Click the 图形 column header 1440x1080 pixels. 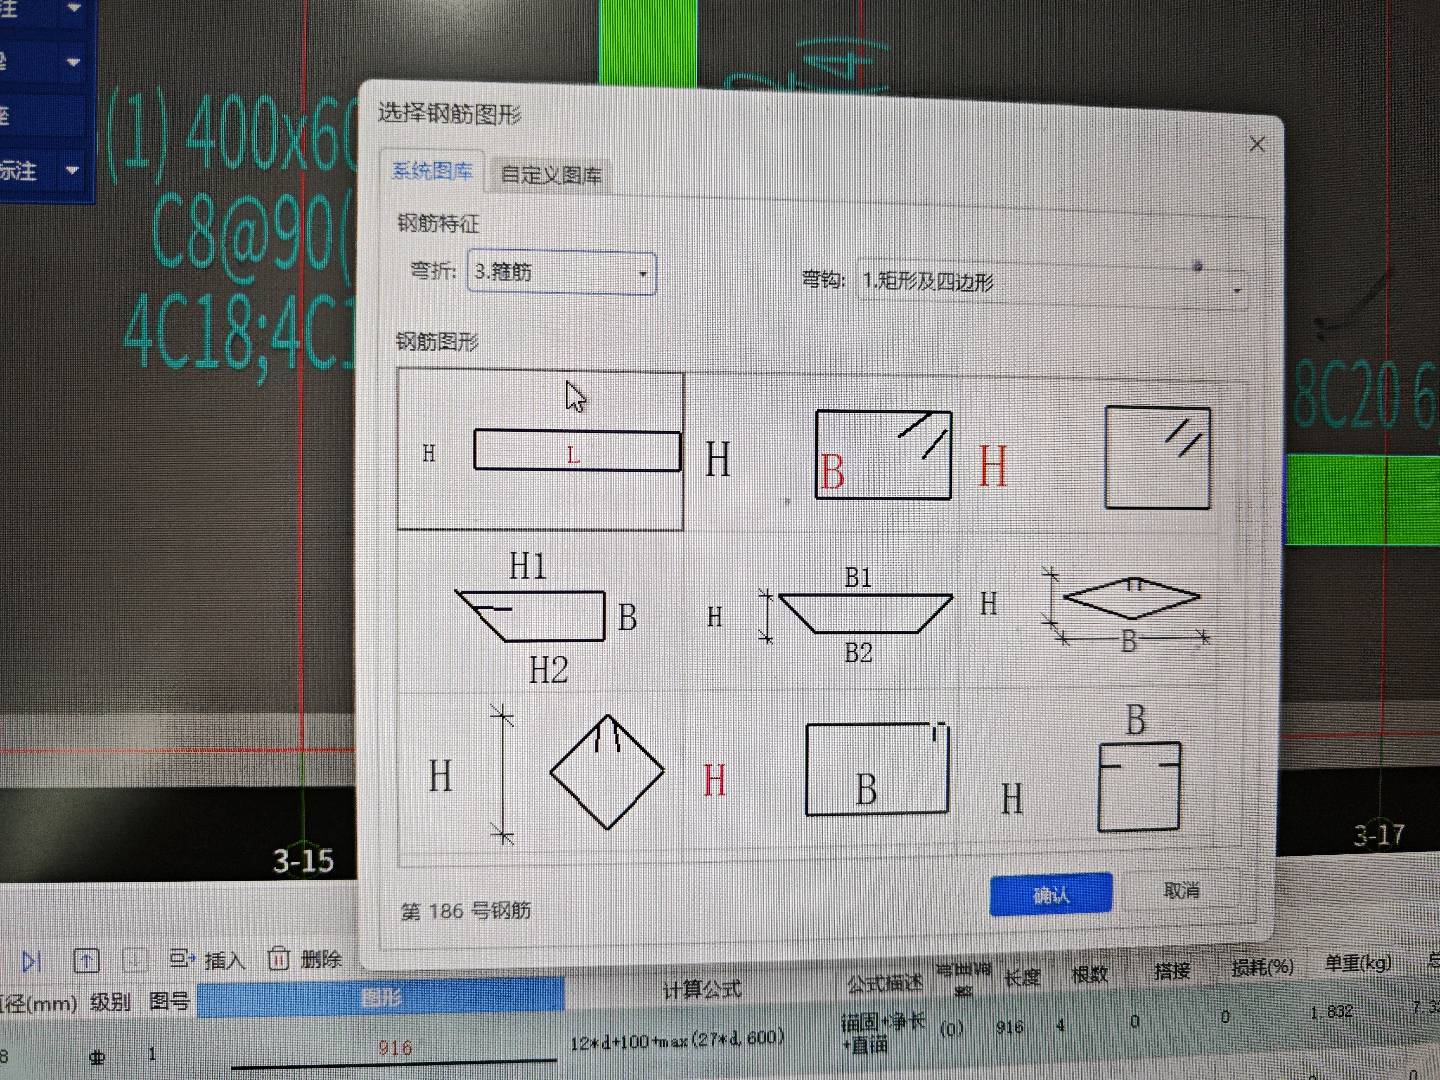pos(380,998)
